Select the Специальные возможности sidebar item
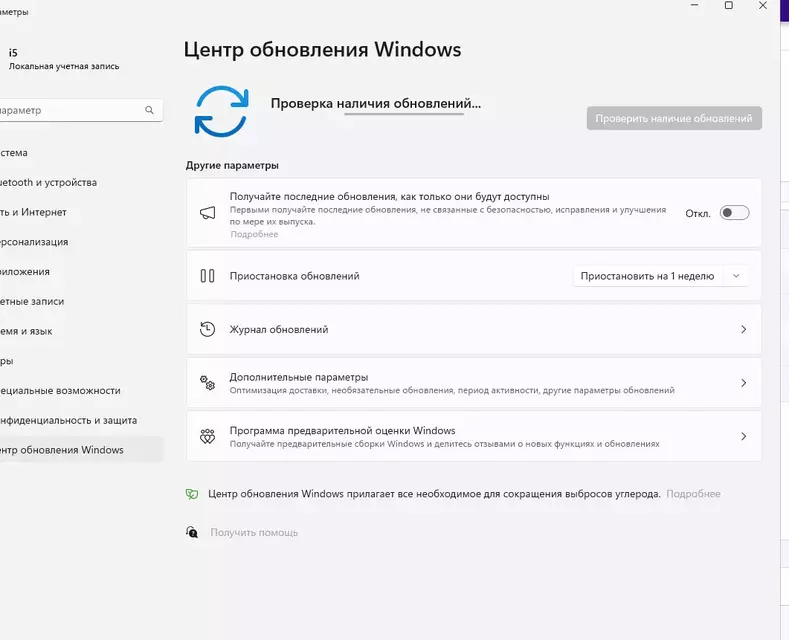Viewport: 789px width, 640px height. click(x=81, y=390)
